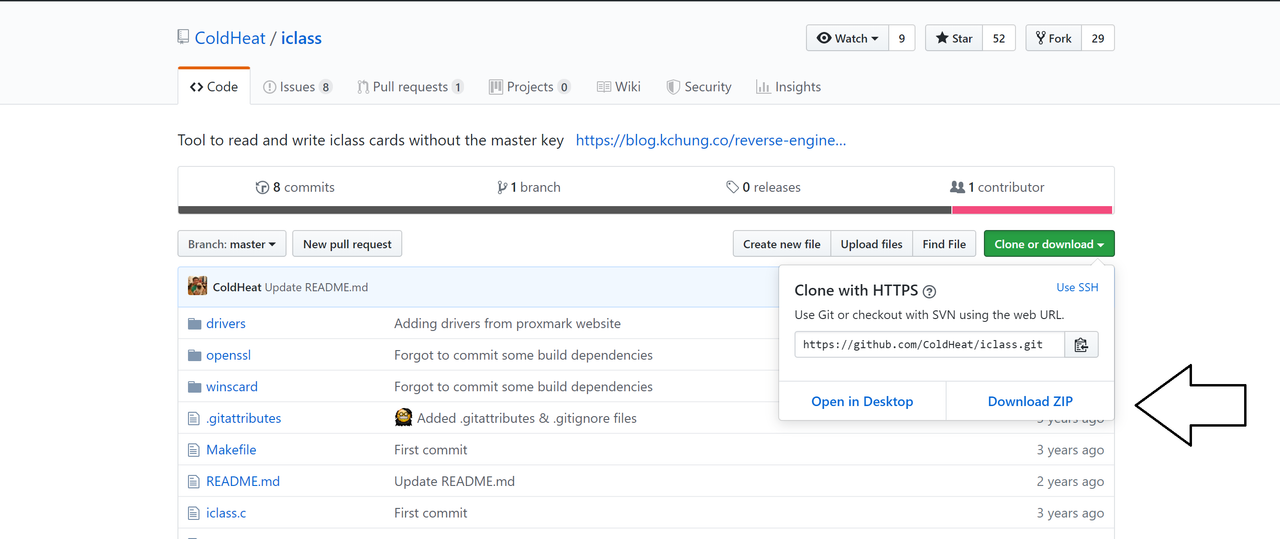Image resolution: width=1280 pixels, height=539 pixels.
Task: Open iclass.c row 'First commit' message
Action: pos(431,513)
